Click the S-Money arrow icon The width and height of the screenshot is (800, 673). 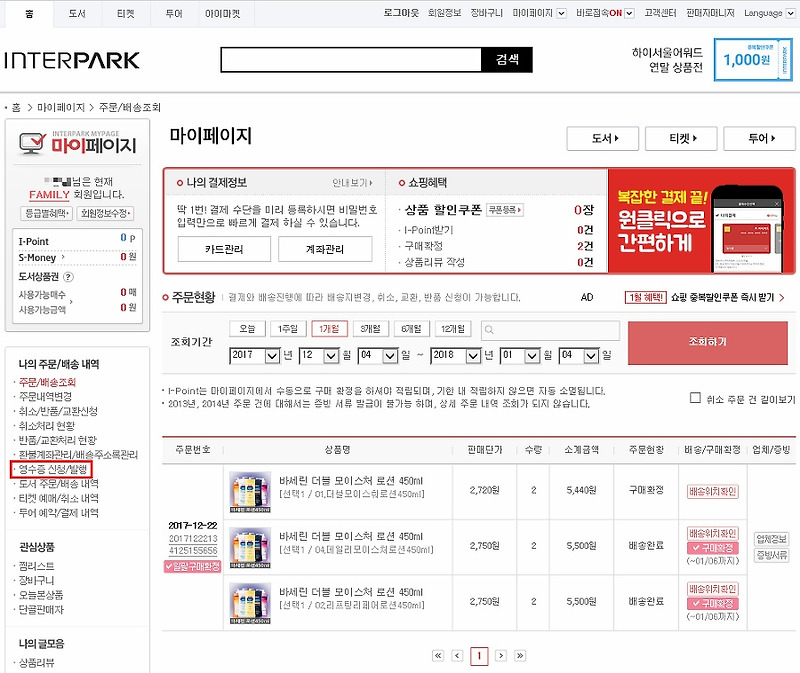coord(63,257)
